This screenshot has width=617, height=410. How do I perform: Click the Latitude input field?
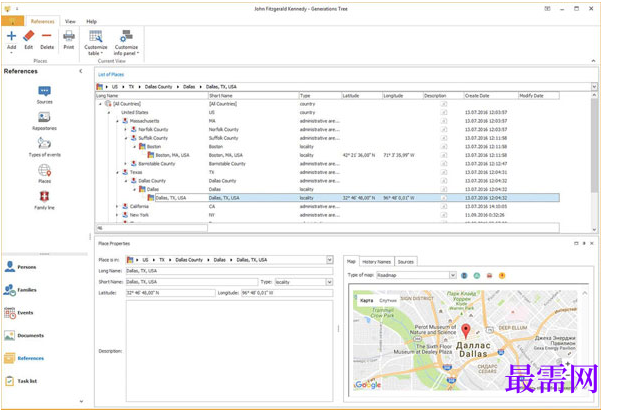pos(170,293)
